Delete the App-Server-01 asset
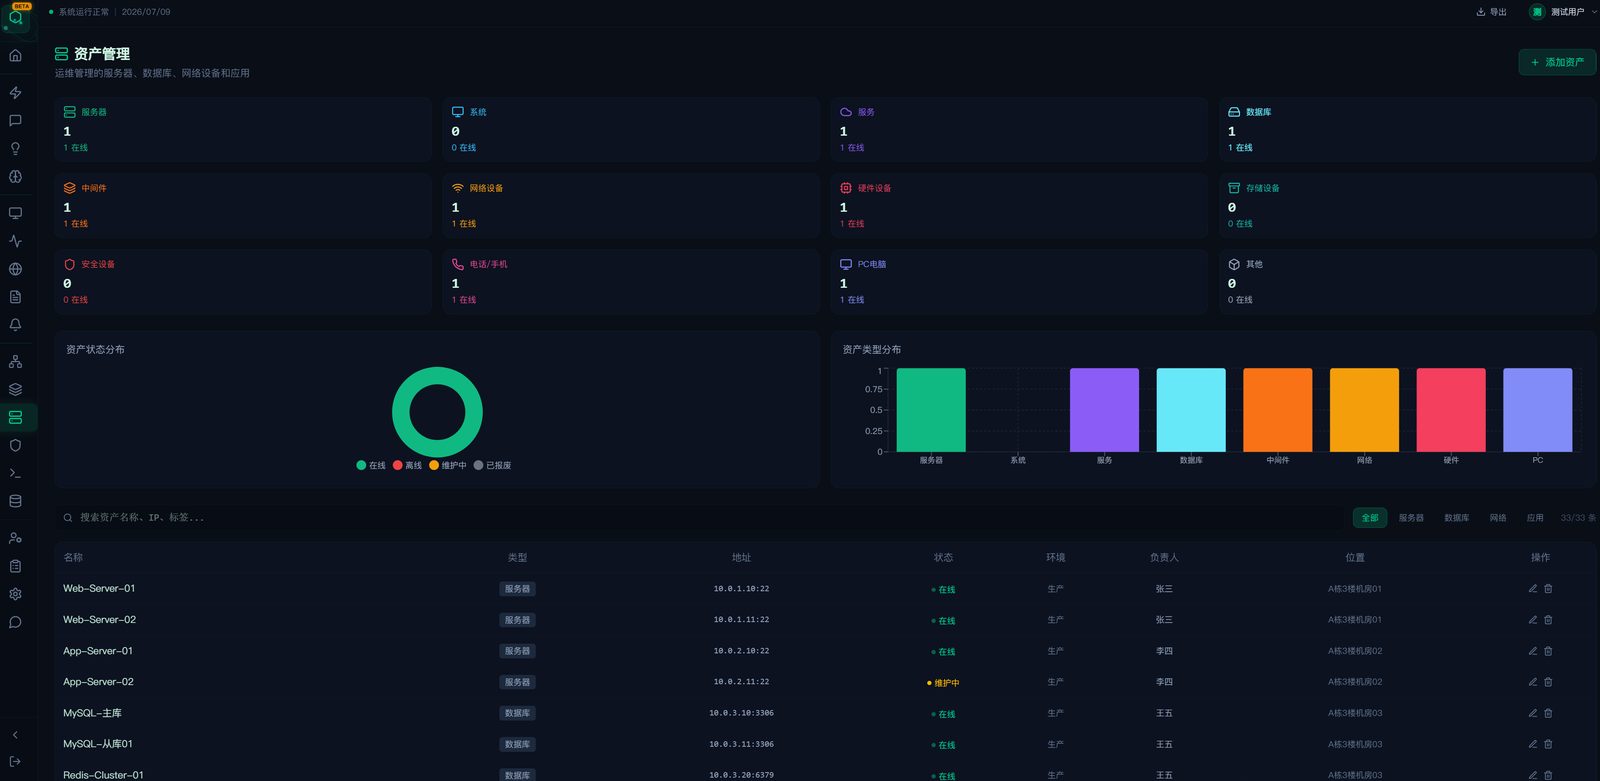1600x781 pixels. (x=1548, y=651)
